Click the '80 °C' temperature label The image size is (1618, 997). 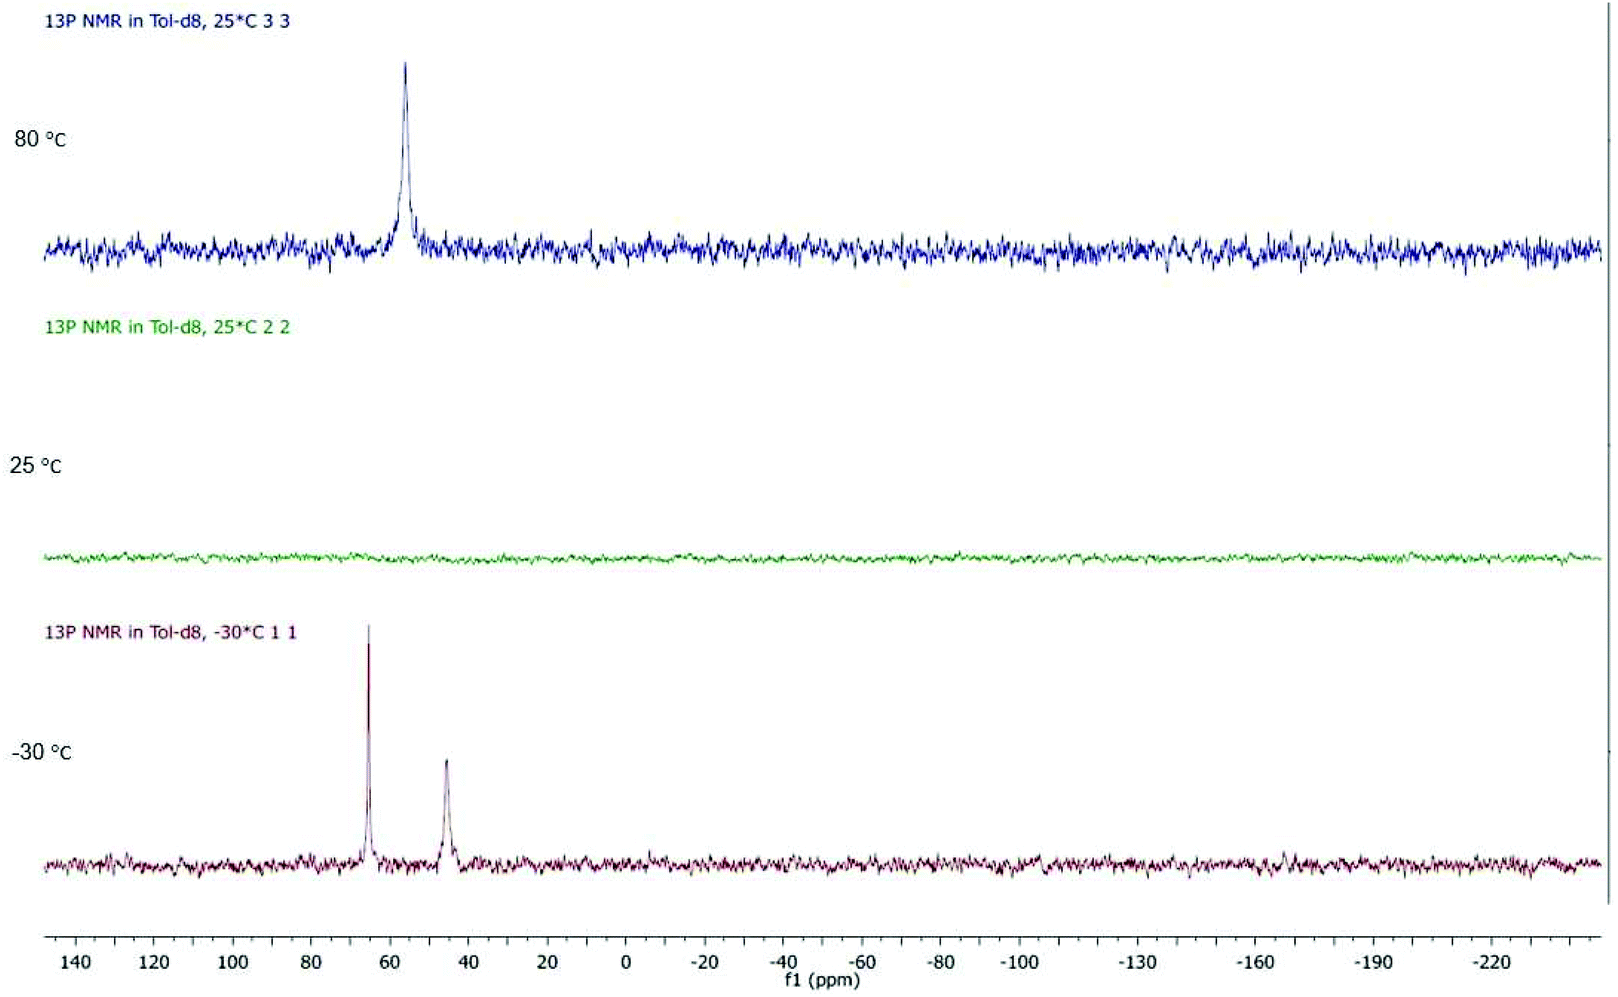pyautogui.click(x=40, y=139)
